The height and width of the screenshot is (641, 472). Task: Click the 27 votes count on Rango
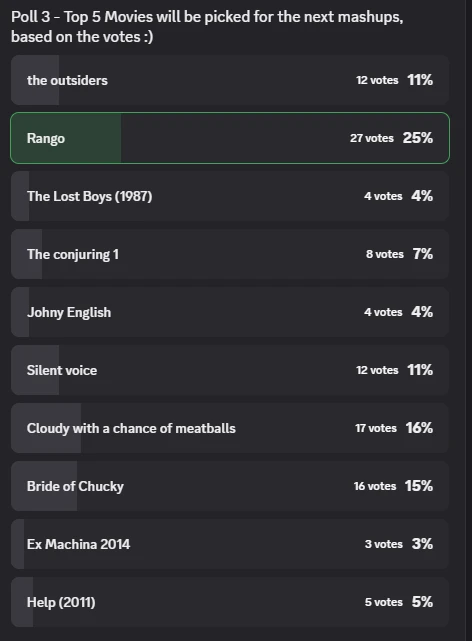372,138
